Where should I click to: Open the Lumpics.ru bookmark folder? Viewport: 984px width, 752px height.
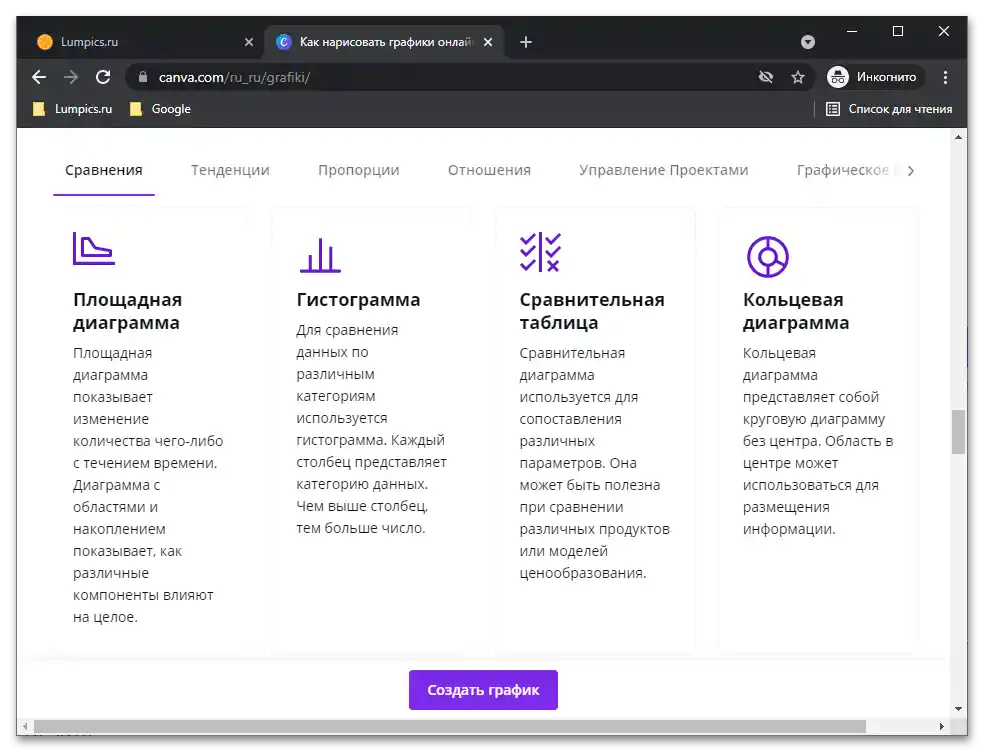73,109
